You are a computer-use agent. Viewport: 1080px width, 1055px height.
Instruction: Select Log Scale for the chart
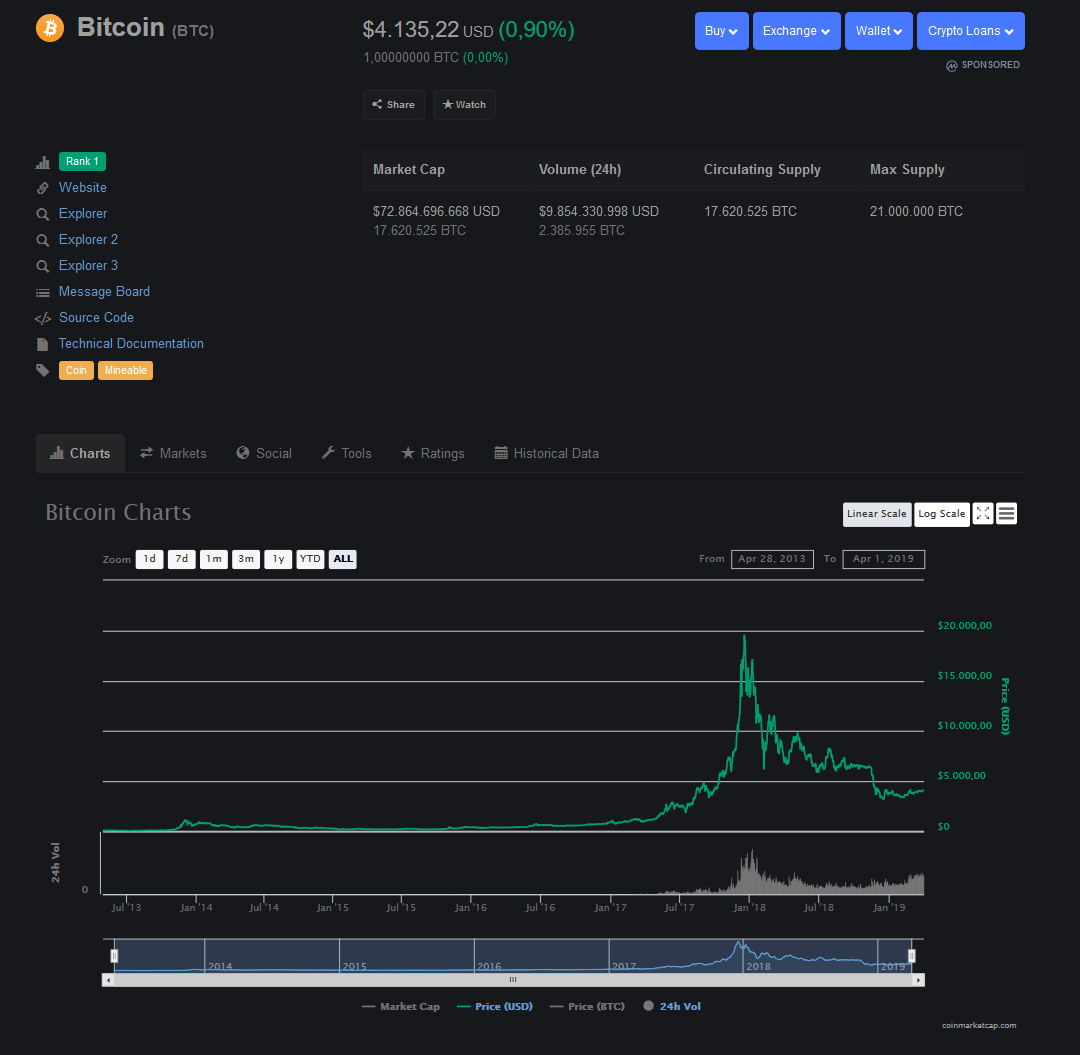click(x=942, y=514)
